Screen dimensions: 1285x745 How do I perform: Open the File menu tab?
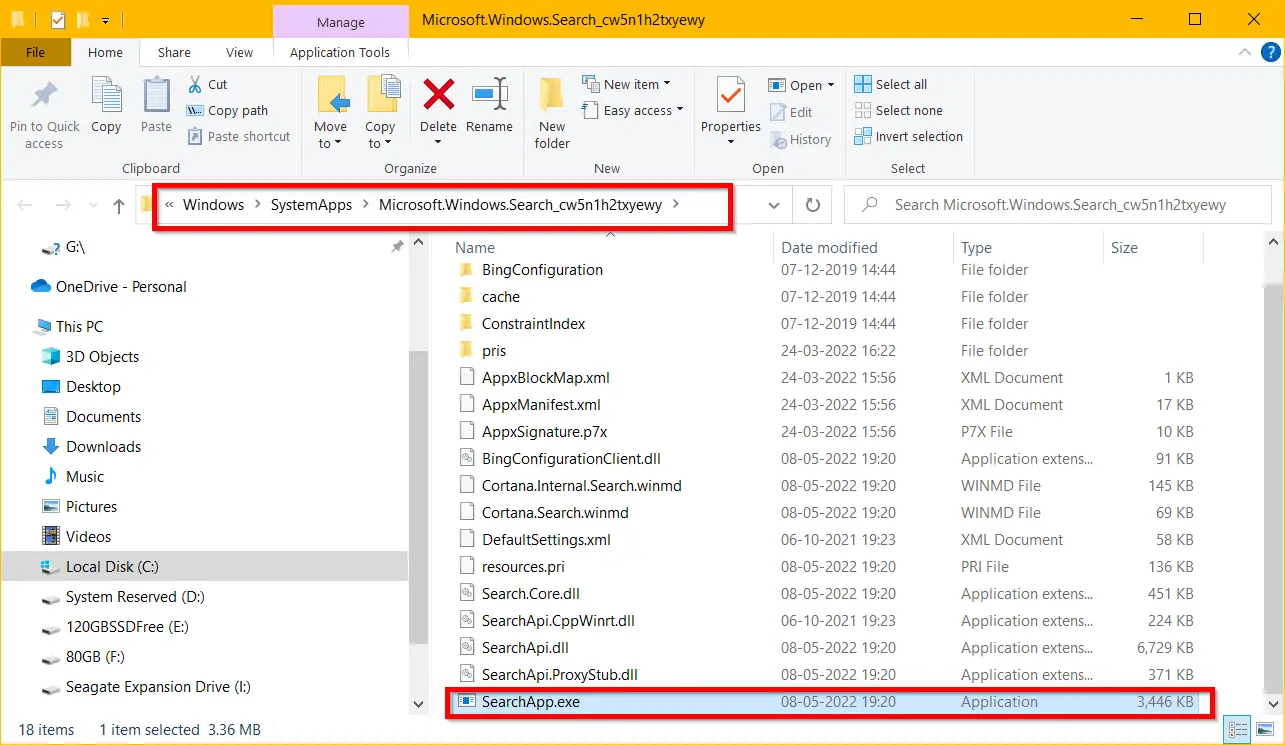tap(35, 53)
